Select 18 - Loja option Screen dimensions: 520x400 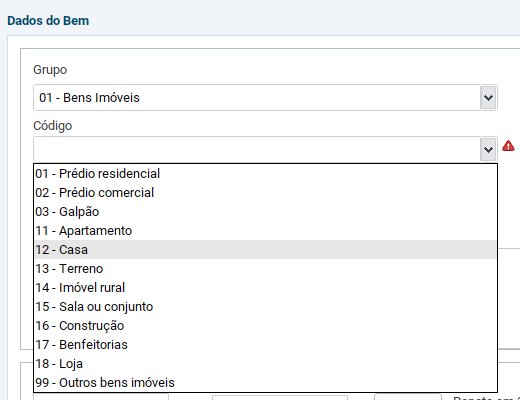click(x=265, y=363)
